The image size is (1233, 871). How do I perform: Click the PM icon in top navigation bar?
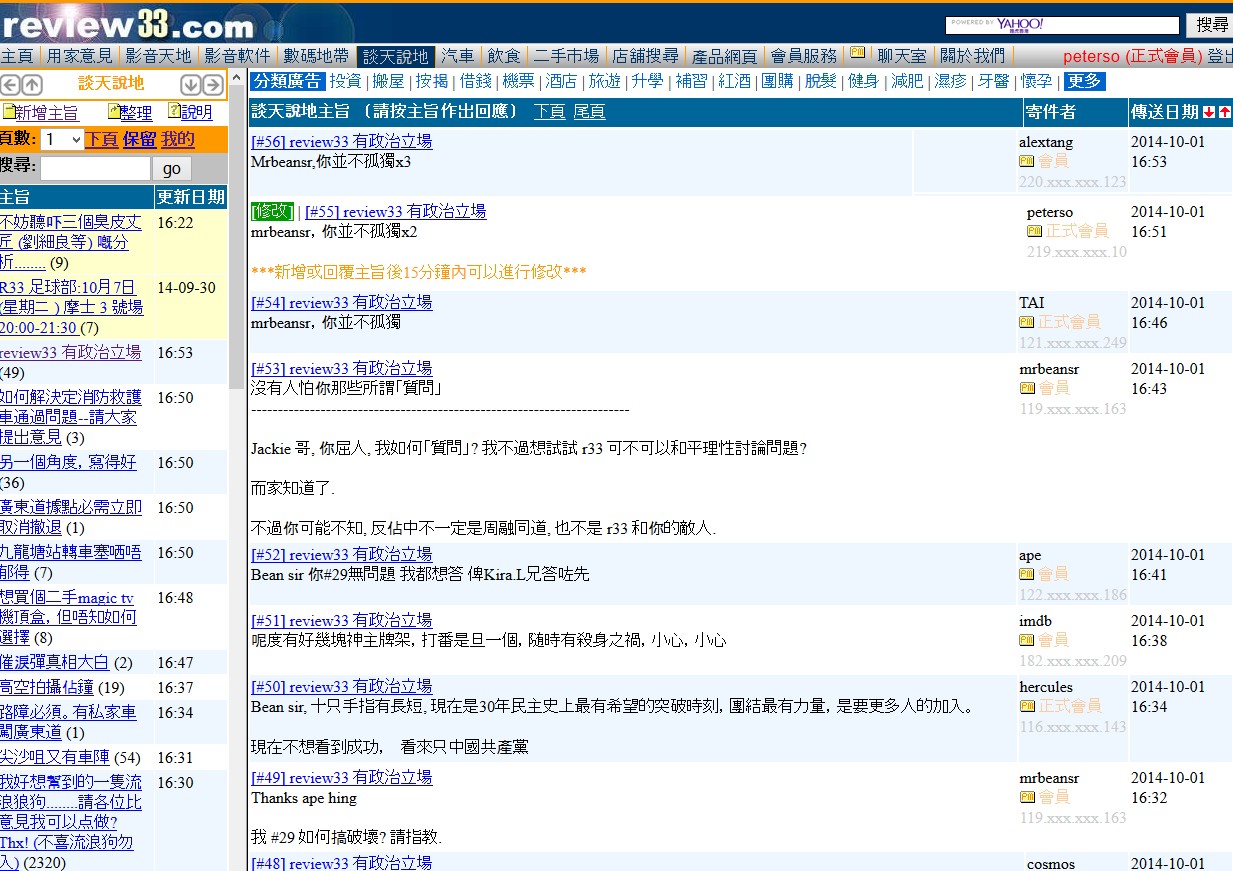point(857,54)
